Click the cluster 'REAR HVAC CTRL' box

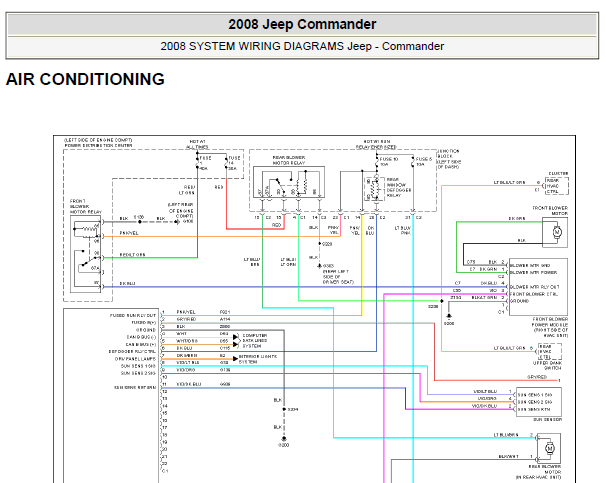557,186
